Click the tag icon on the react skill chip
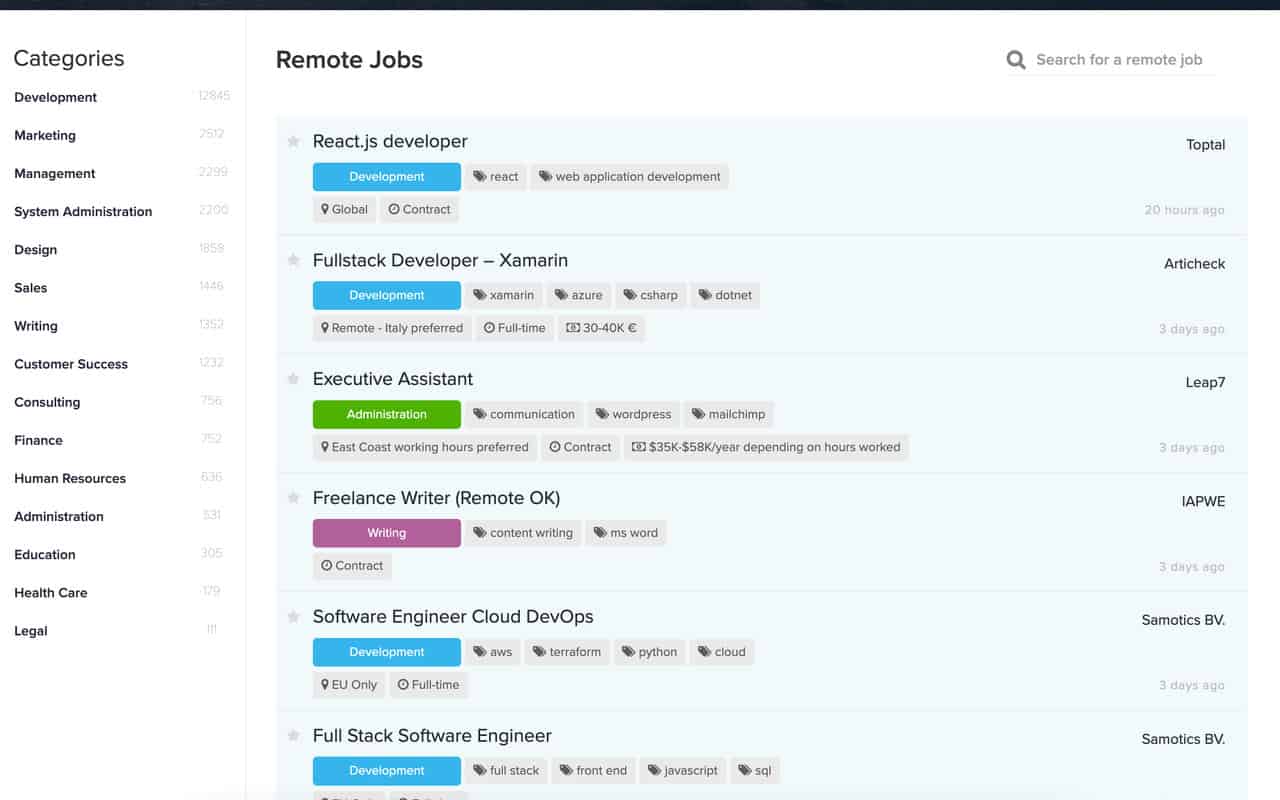Screen dimensions: 1280x800 pos(479,176)
